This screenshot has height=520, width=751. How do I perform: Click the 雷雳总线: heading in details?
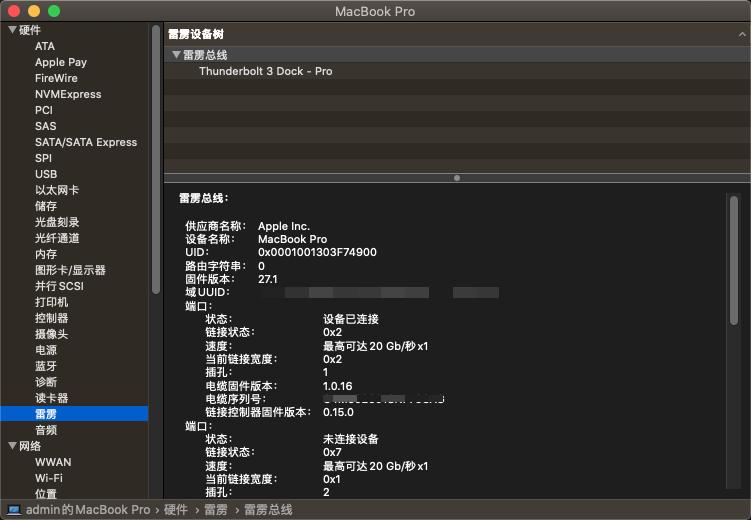204,198
